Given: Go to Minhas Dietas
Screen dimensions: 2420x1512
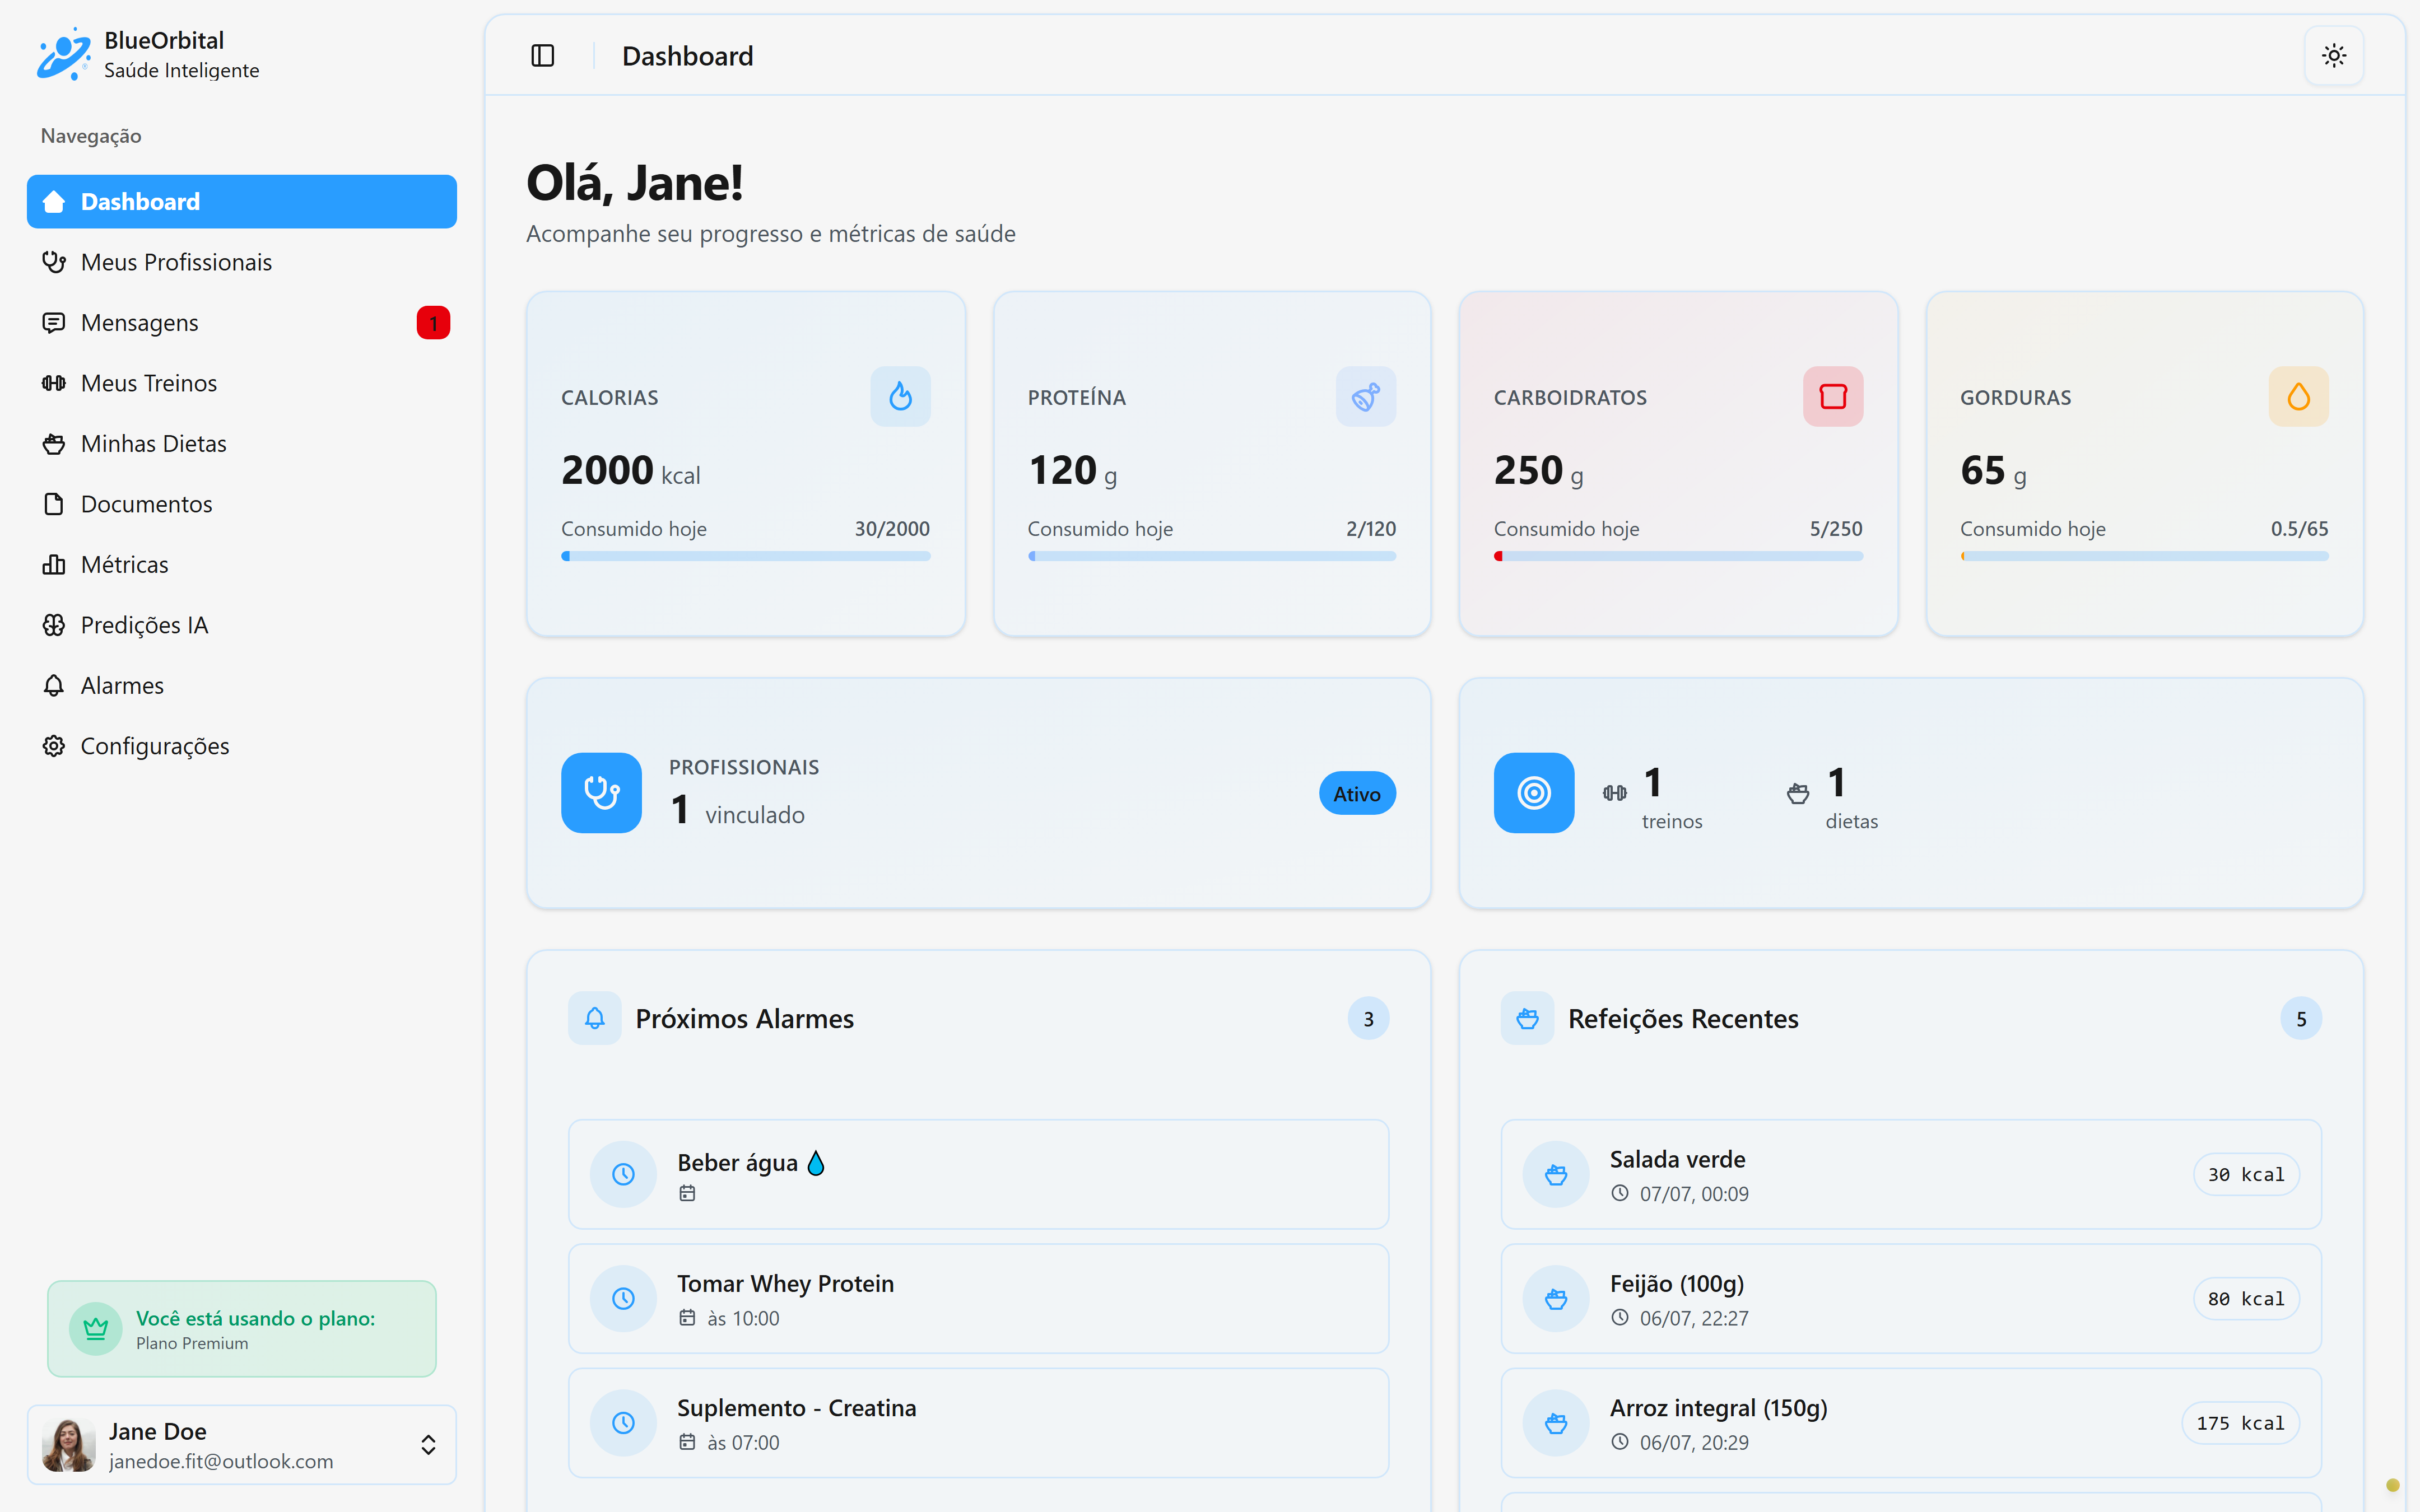Looking at the screenshot, I should [x=242, y=444].
